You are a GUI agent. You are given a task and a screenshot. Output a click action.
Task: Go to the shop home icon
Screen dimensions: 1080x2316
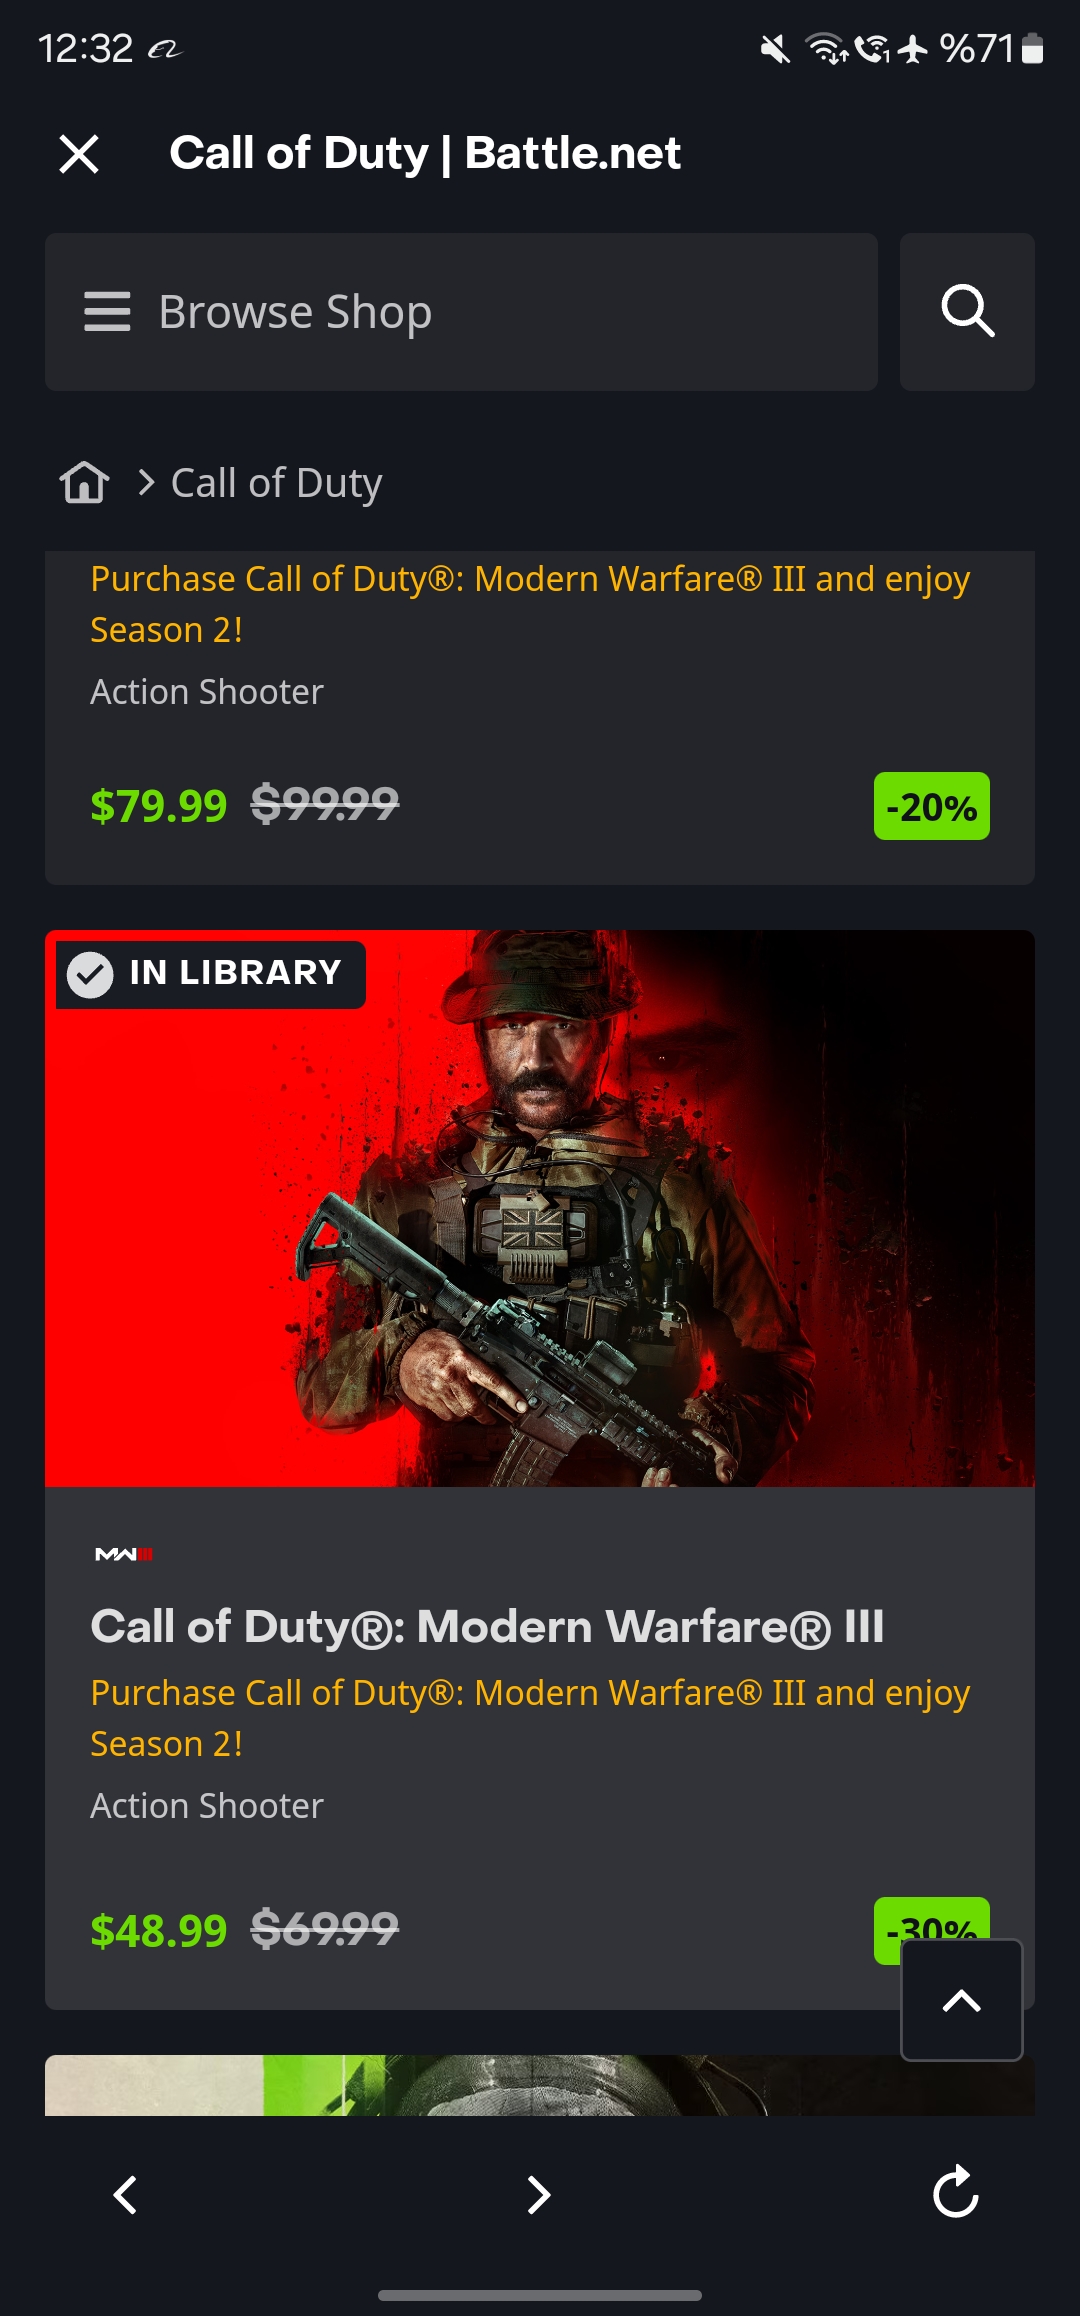84,483
